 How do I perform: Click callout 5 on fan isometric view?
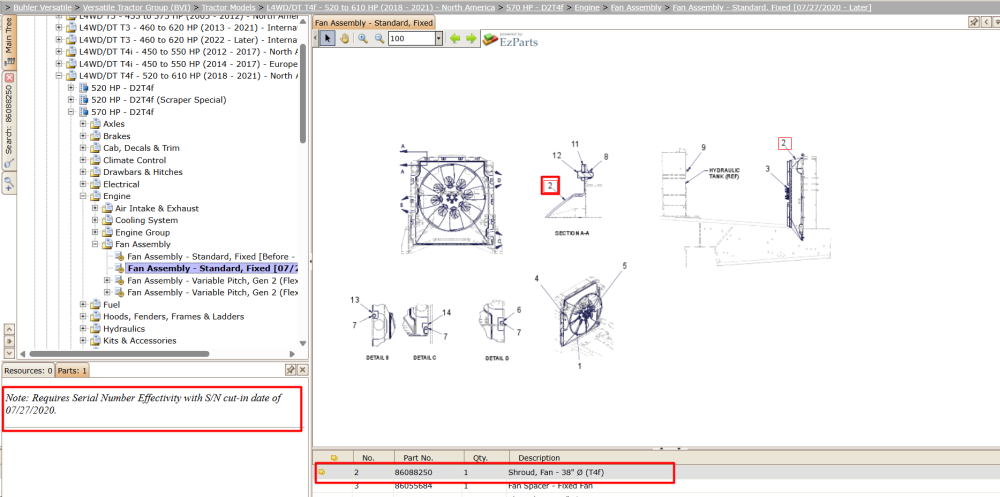click(624, 265)
